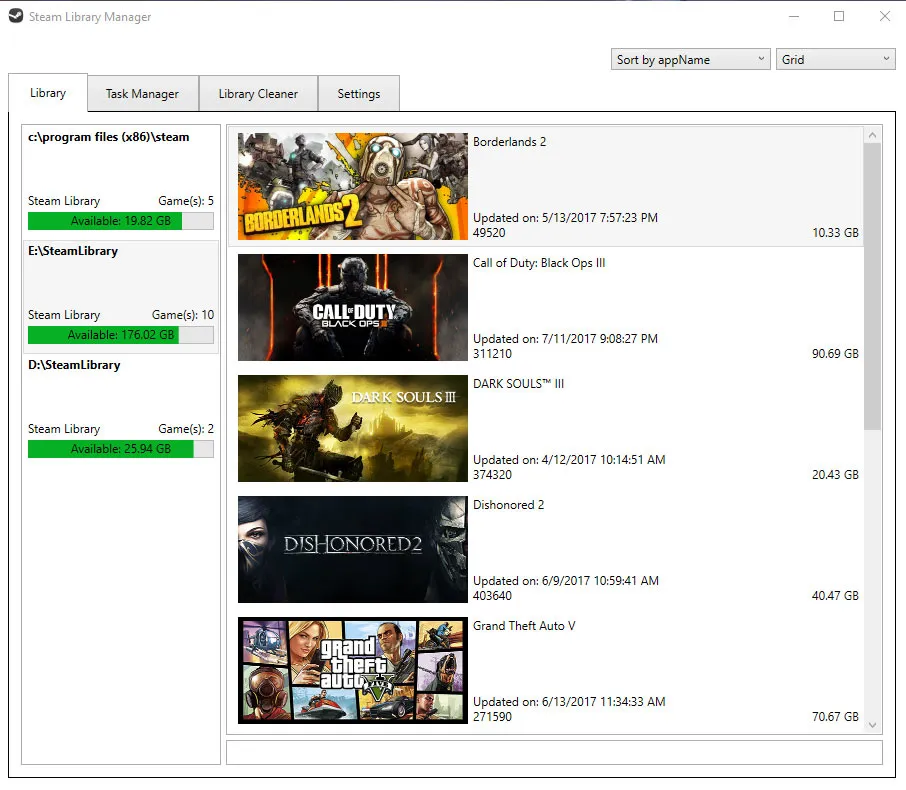Close the Steam Library Manager window
This screenshot has height=790, width=906.
point(885,17)
